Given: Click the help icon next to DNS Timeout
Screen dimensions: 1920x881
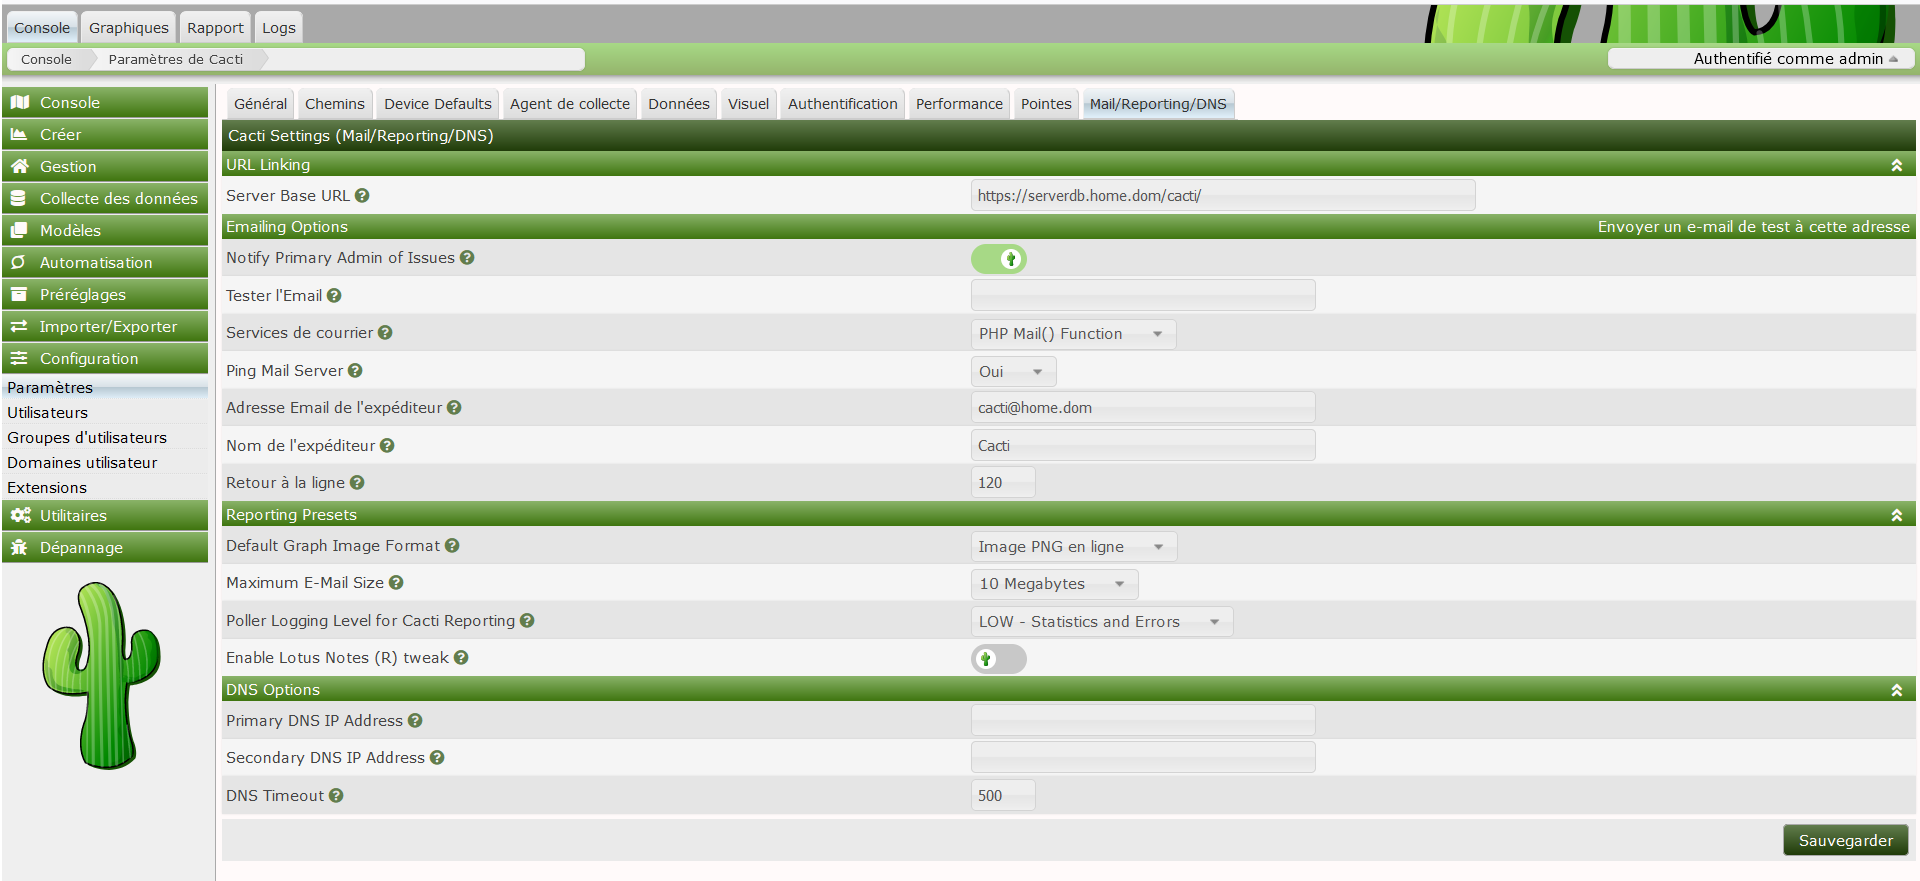Looking at the screenshot, I should tap(336, 796).
